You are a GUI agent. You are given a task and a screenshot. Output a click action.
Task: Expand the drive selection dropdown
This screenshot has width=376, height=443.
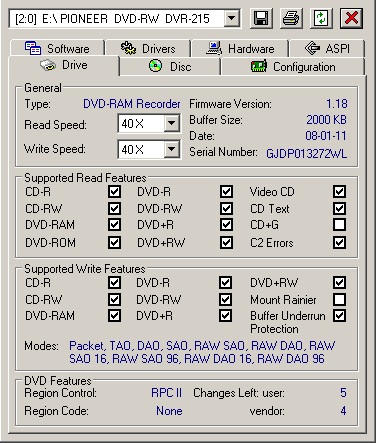231,18
